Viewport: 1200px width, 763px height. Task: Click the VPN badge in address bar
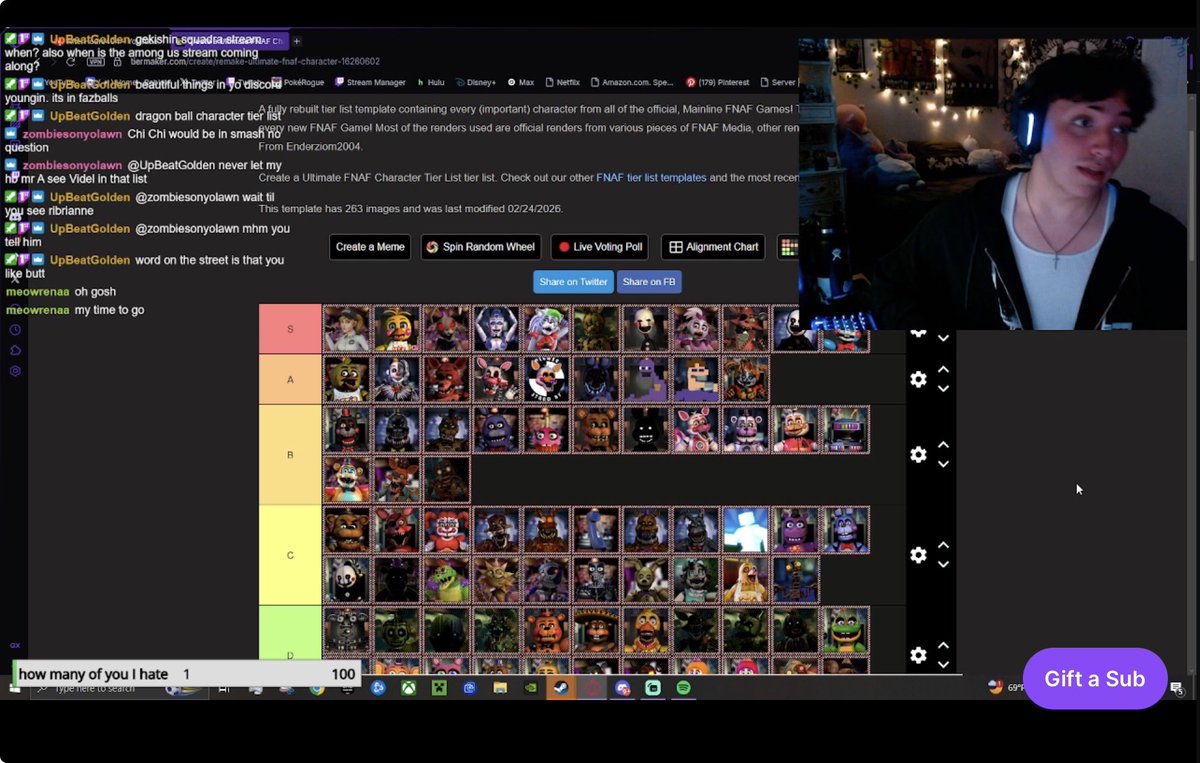(98, 61)
